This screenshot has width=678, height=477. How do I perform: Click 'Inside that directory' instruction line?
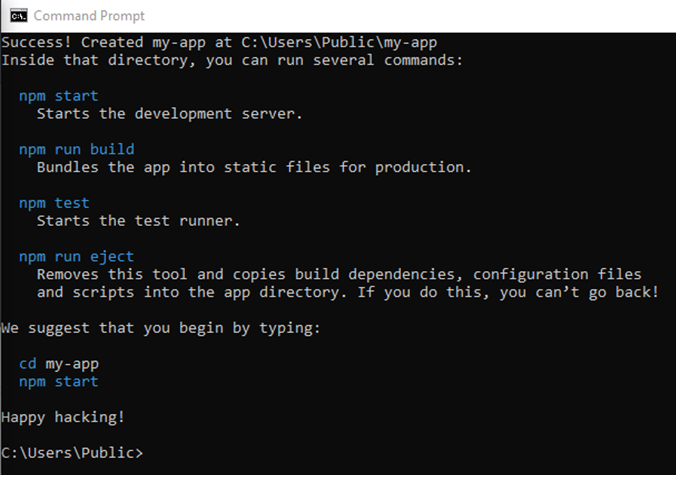[232, 60]
